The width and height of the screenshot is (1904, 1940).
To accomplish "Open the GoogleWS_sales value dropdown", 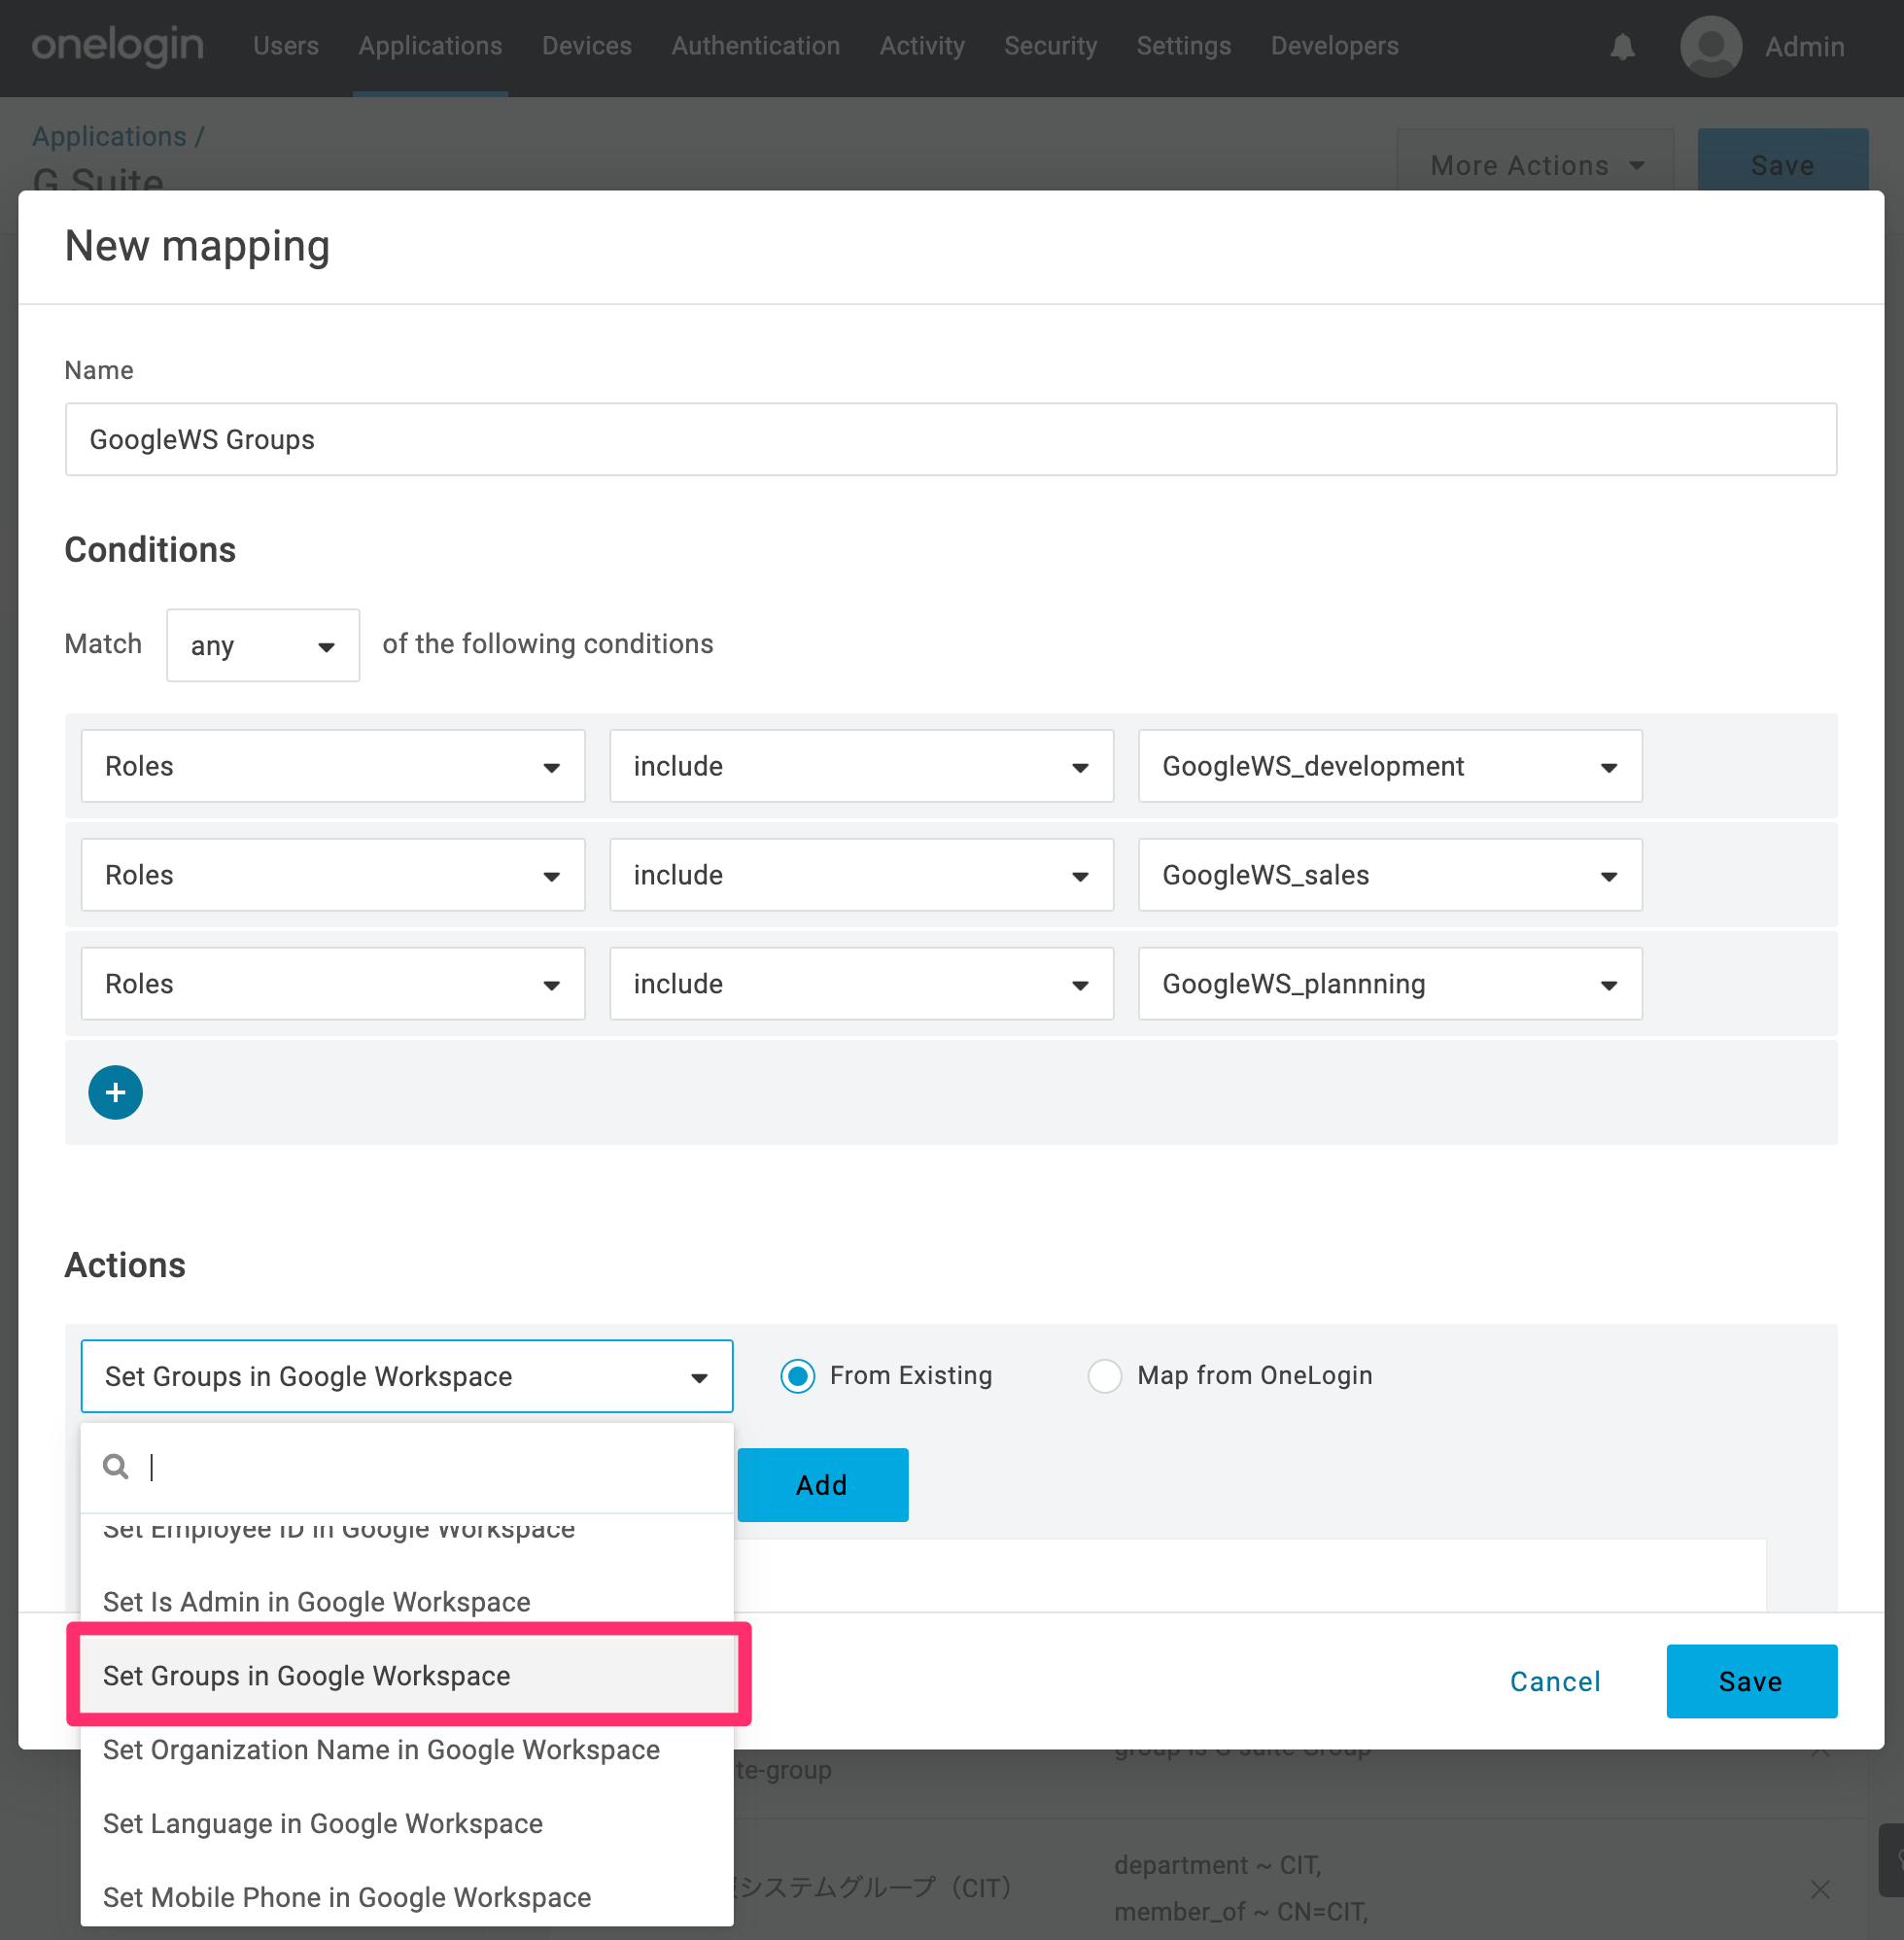I will [1390, 875].
